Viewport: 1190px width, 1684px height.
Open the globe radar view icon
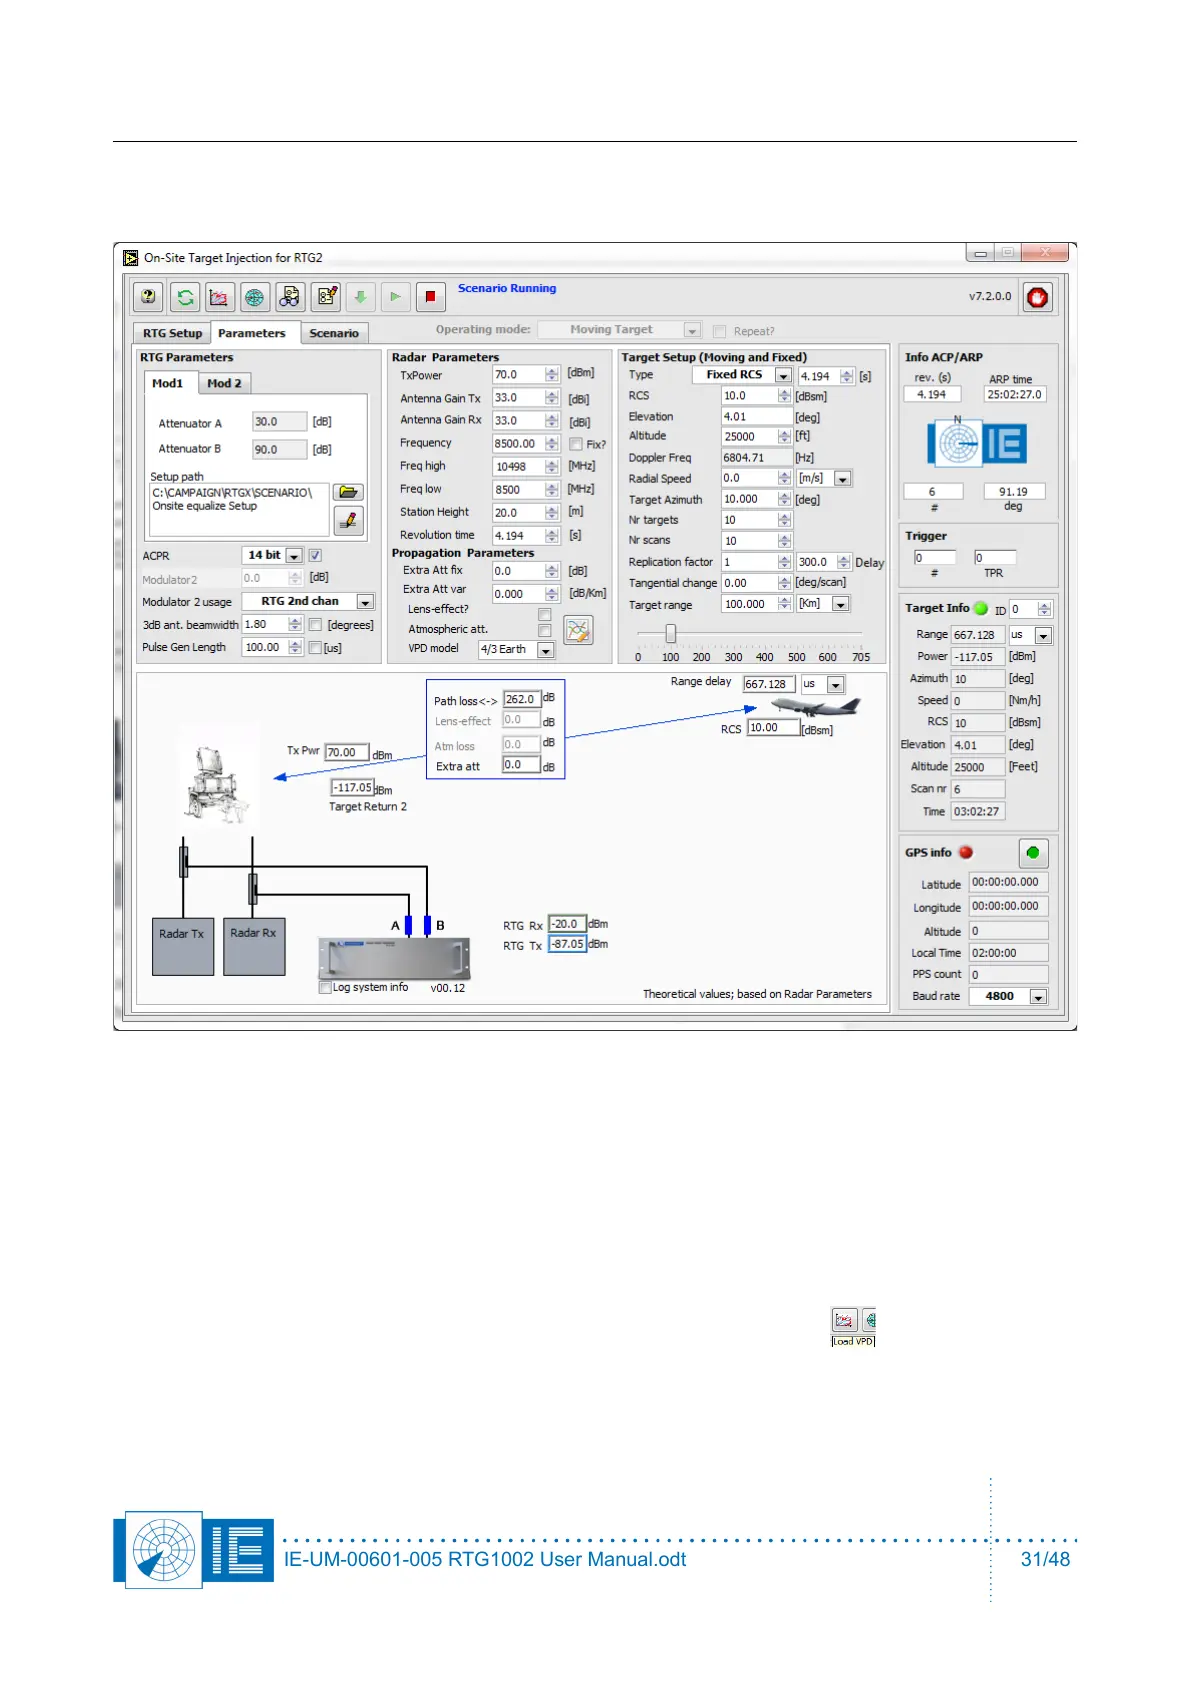[255, 297]
